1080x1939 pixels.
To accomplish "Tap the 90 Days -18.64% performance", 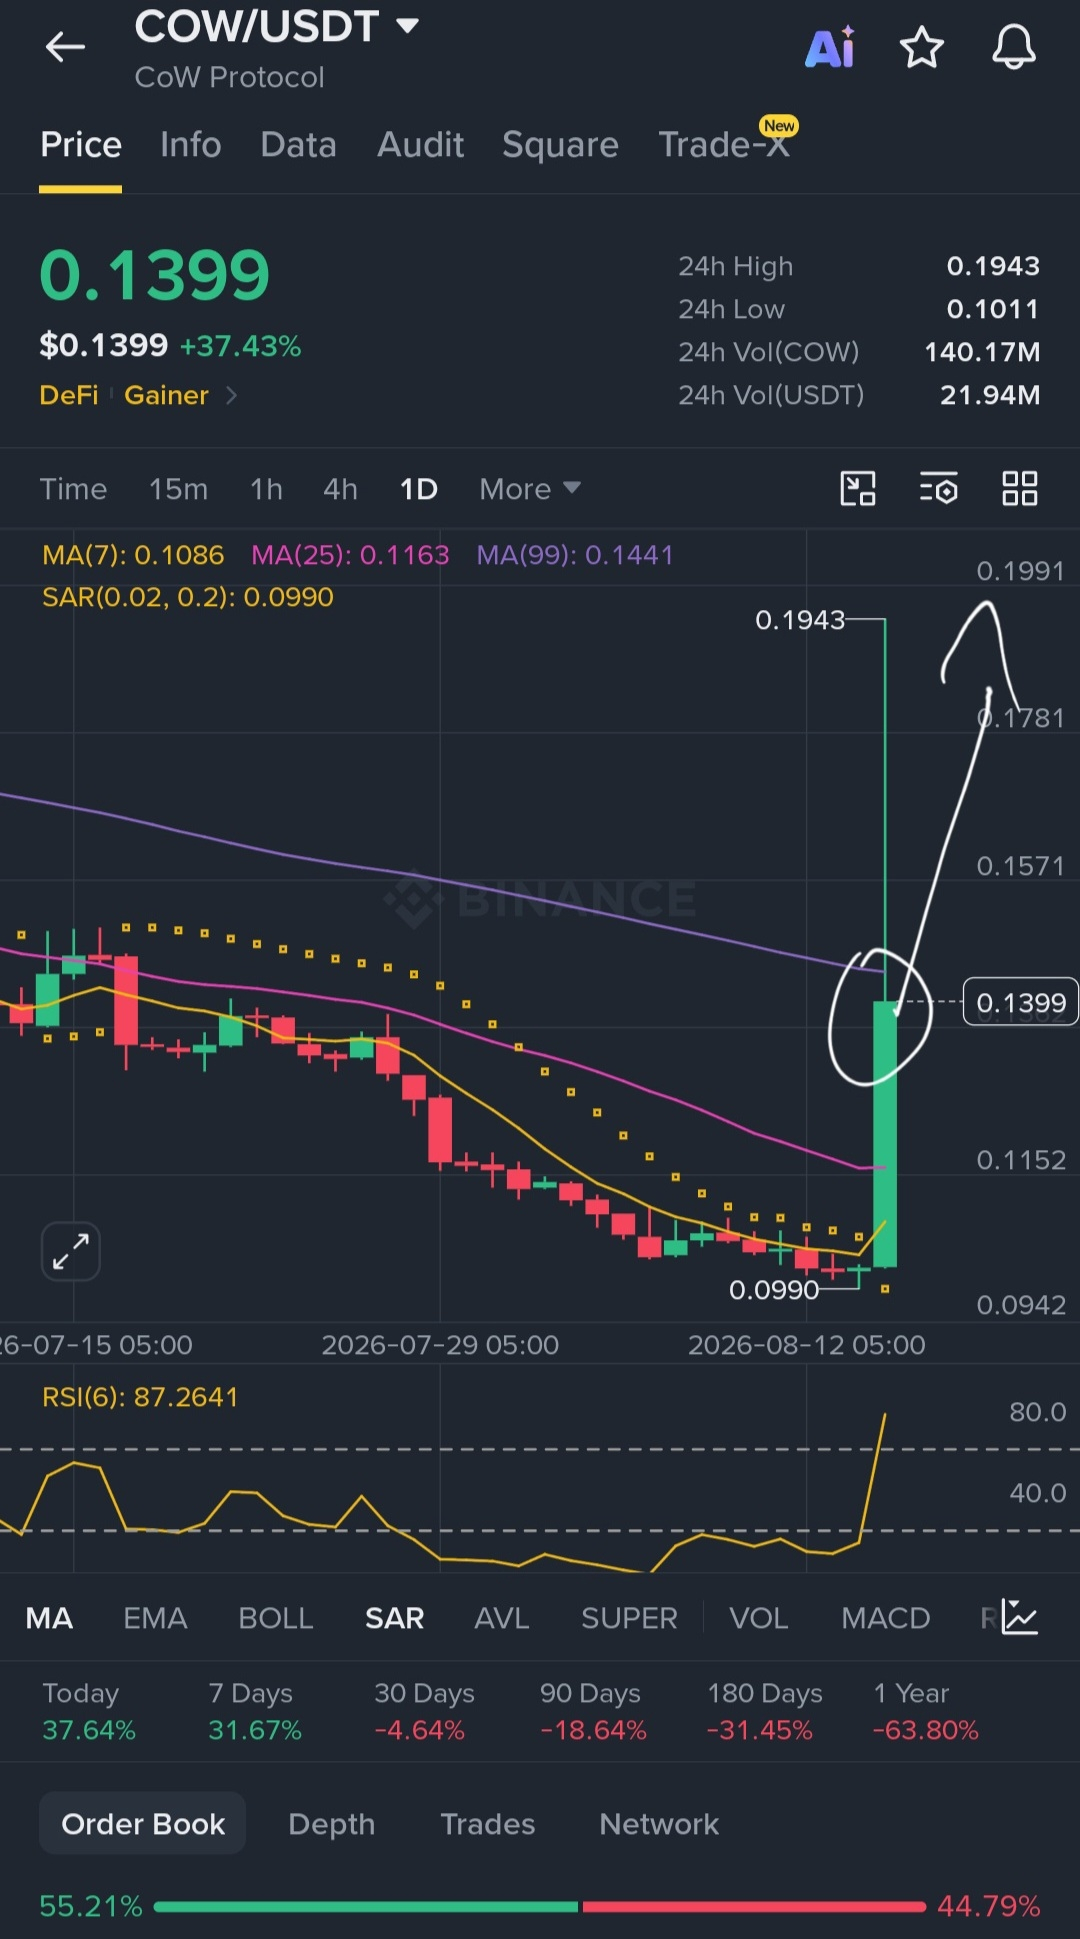I will 593,1712.
